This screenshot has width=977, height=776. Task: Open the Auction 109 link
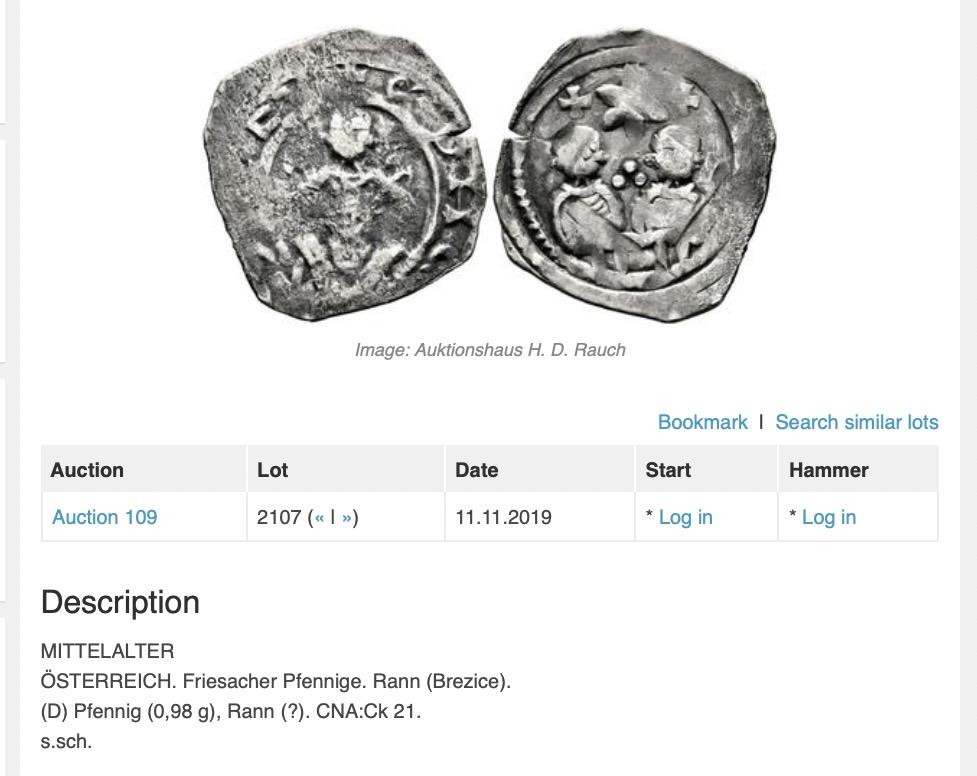(x=105, y=517)
